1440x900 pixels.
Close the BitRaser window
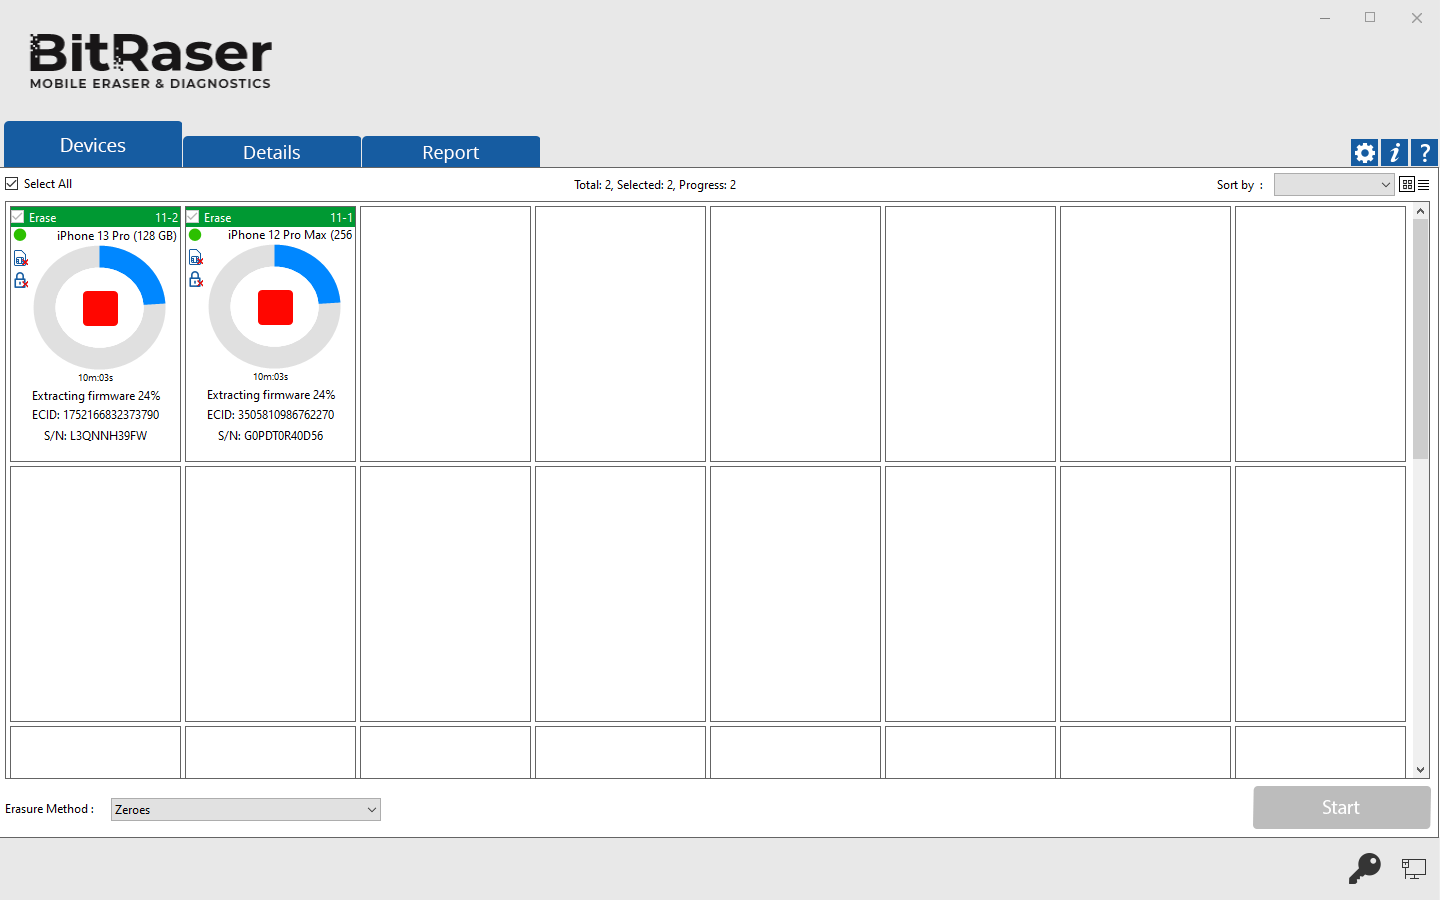[x=1416, y=18]
